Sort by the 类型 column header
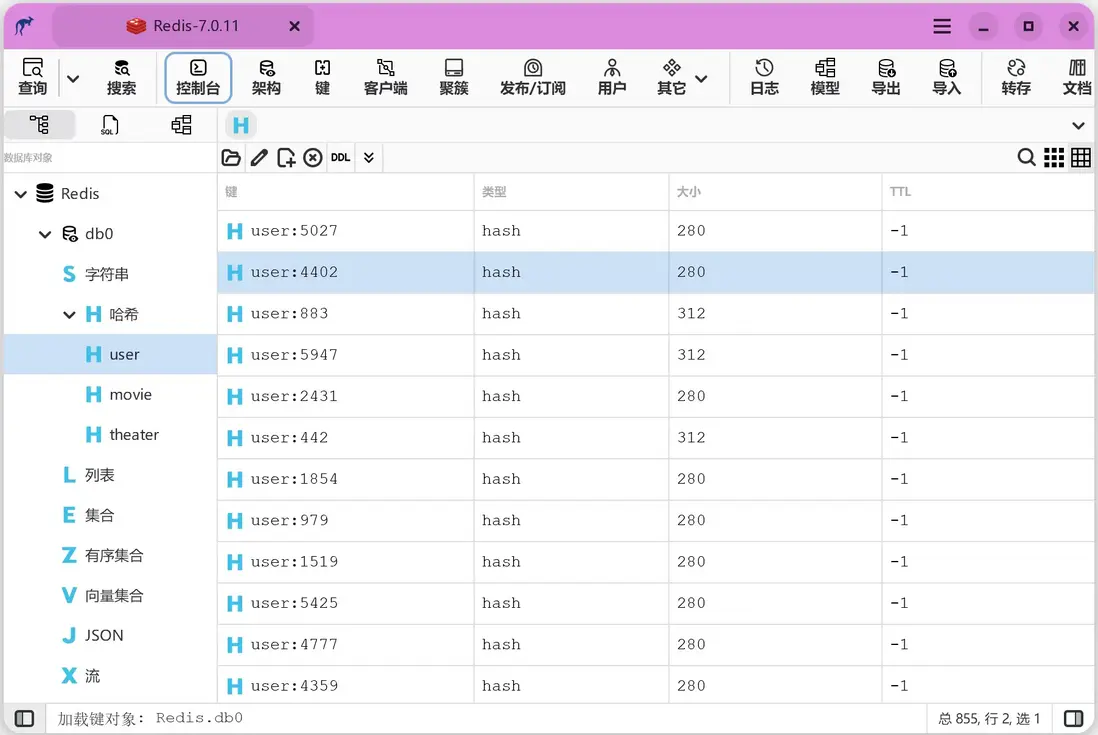The width and height of the screenshot is (1098, 735). tap(571, 192)
